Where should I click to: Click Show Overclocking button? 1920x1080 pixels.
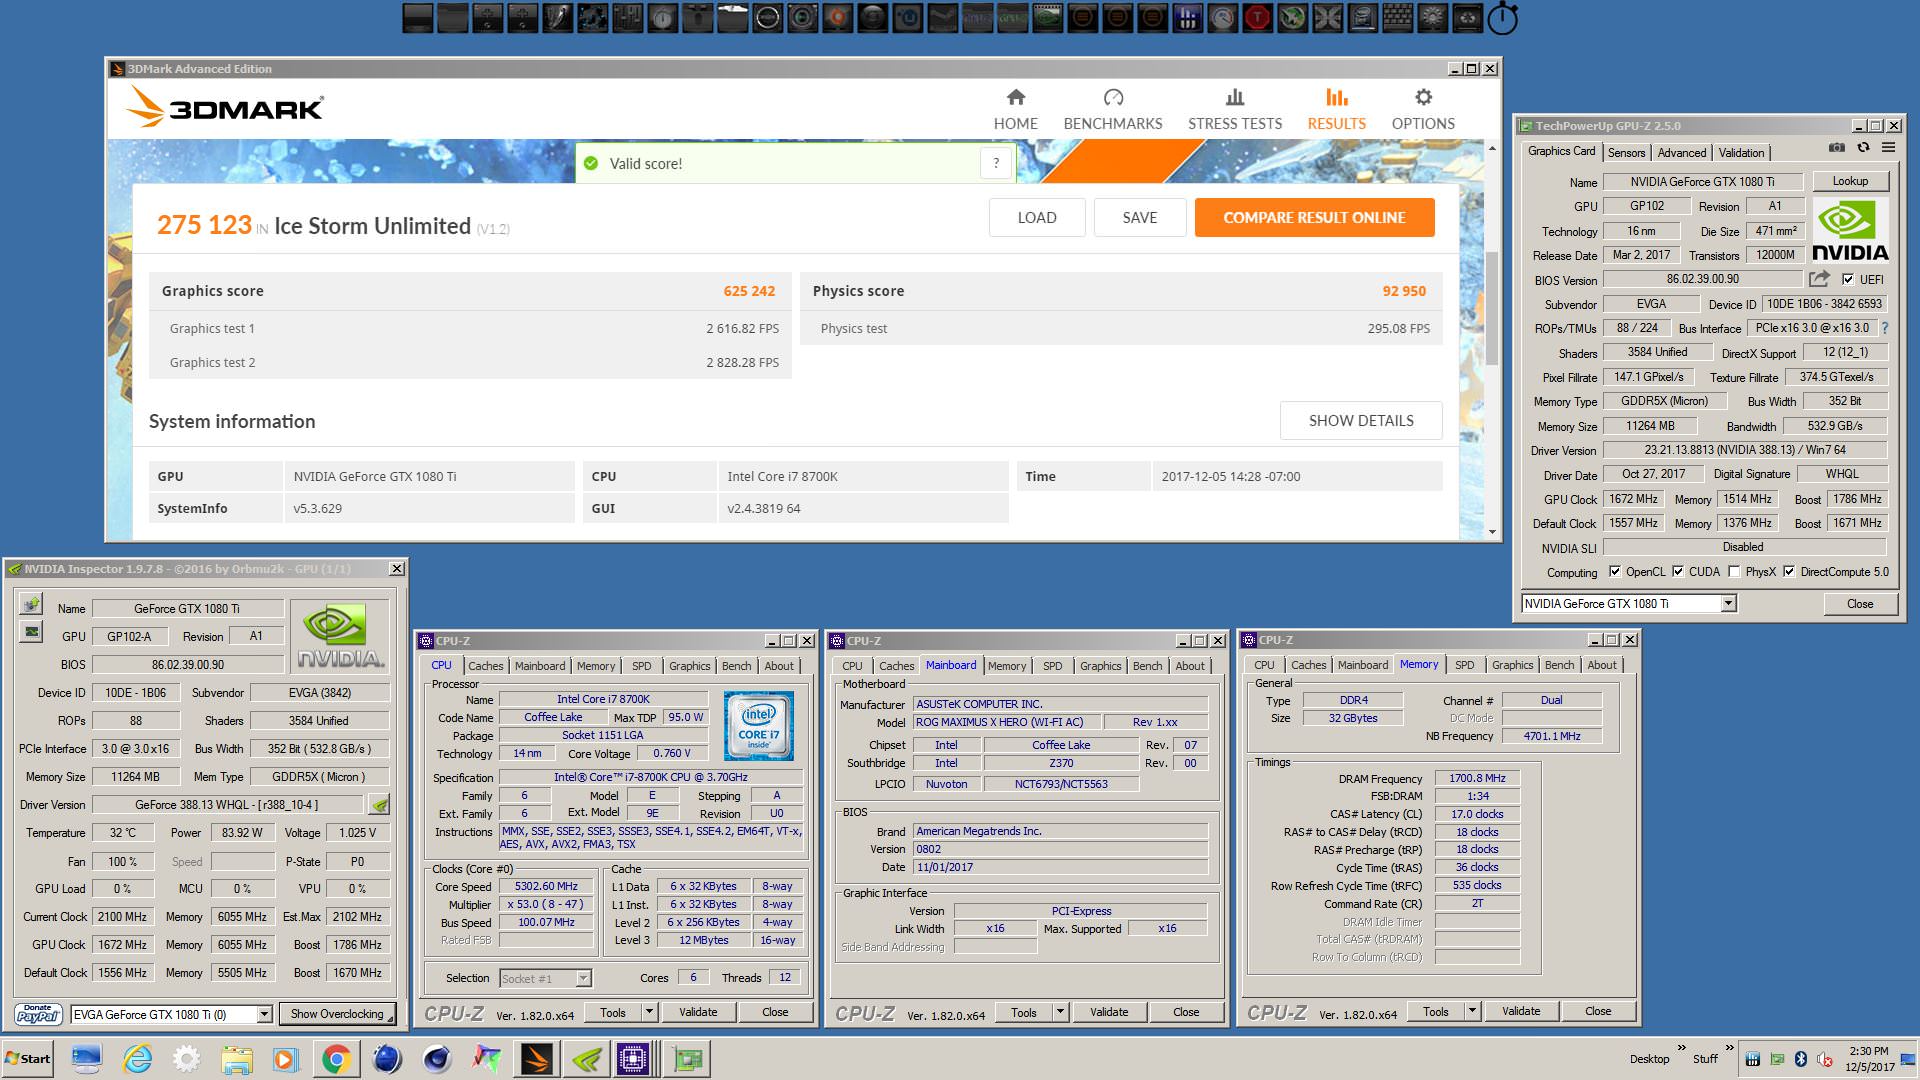click(x=337, y=1014)
